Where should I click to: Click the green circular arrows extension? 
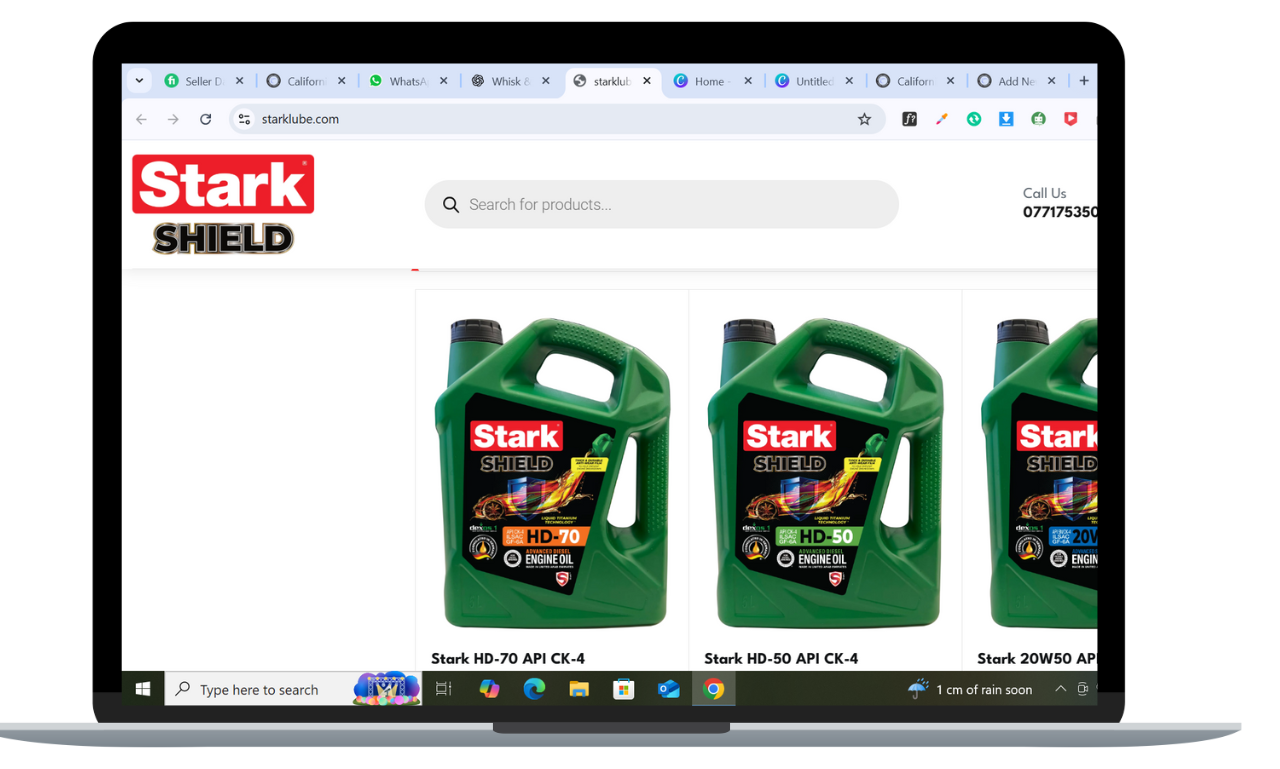click(x=973, y=119)
